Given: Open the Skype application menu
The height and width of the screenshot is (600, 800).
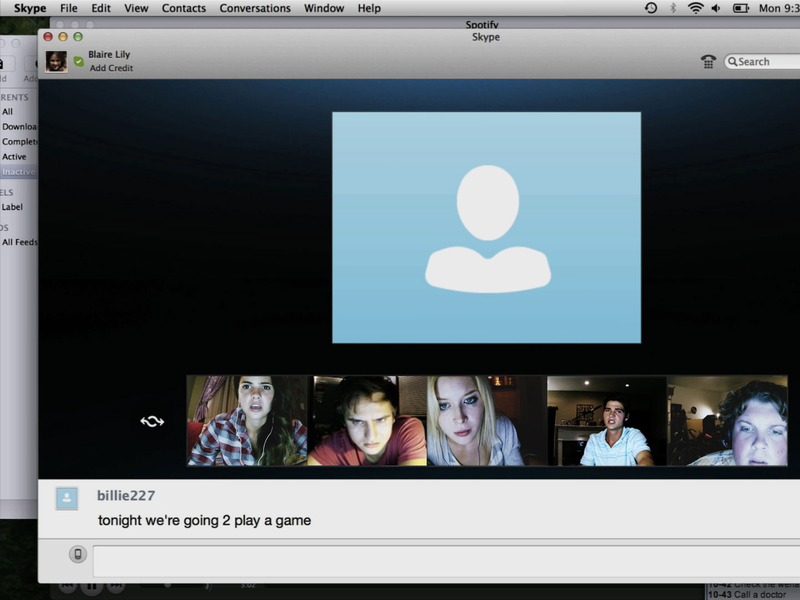Looking at the screenshot, I should 30,8.
